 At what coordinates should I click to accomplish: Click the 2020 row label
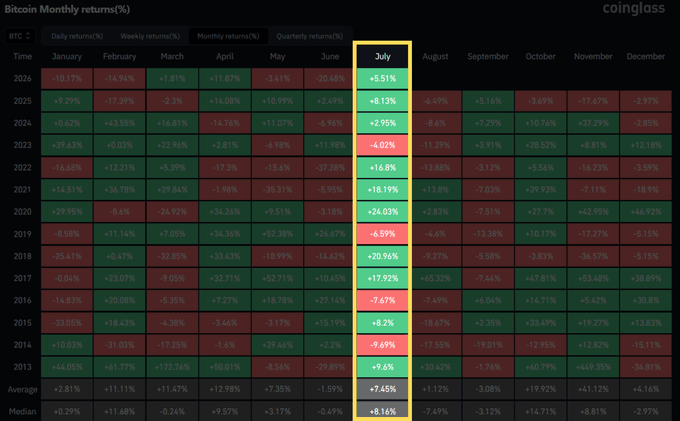coord(23,212)
